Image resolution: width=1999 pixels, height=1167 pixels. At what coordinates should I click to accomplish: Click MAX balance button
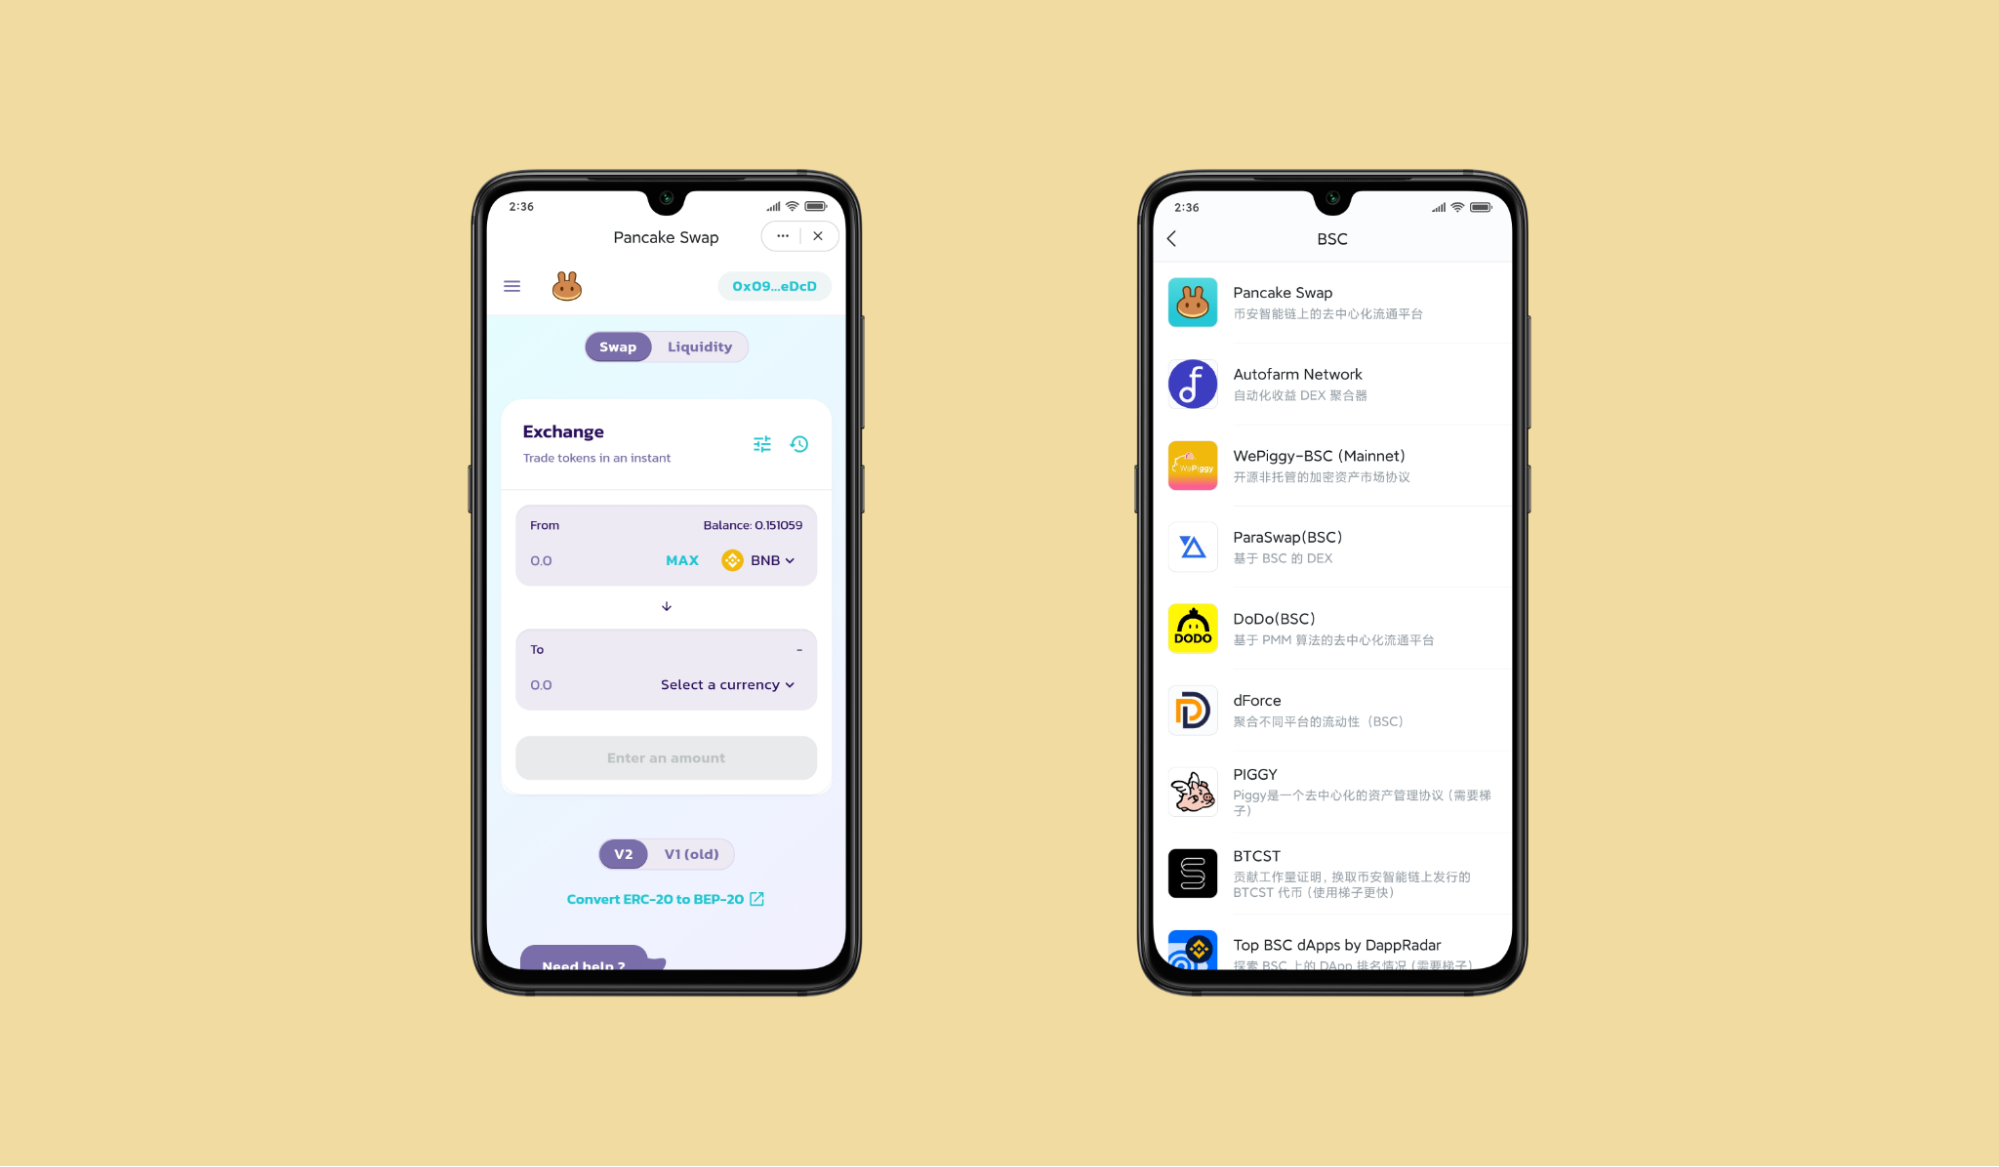(x=681, y=560)
